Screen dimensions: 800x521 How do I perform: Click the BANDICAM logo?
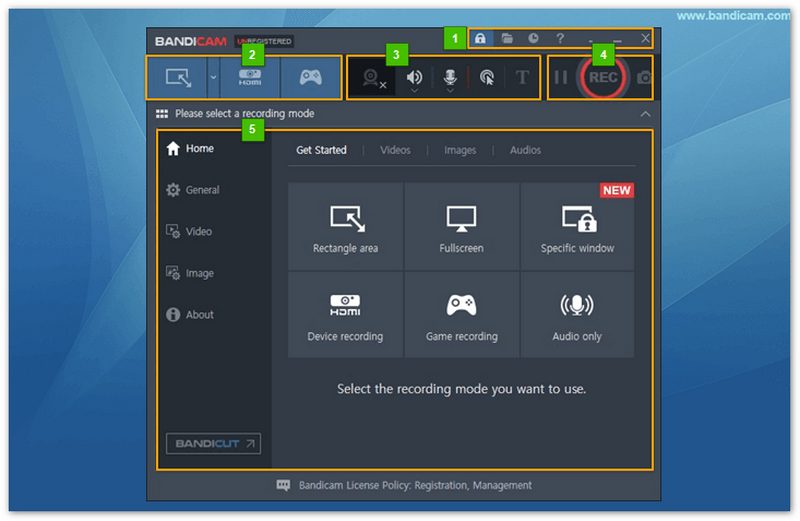point(191,41)
